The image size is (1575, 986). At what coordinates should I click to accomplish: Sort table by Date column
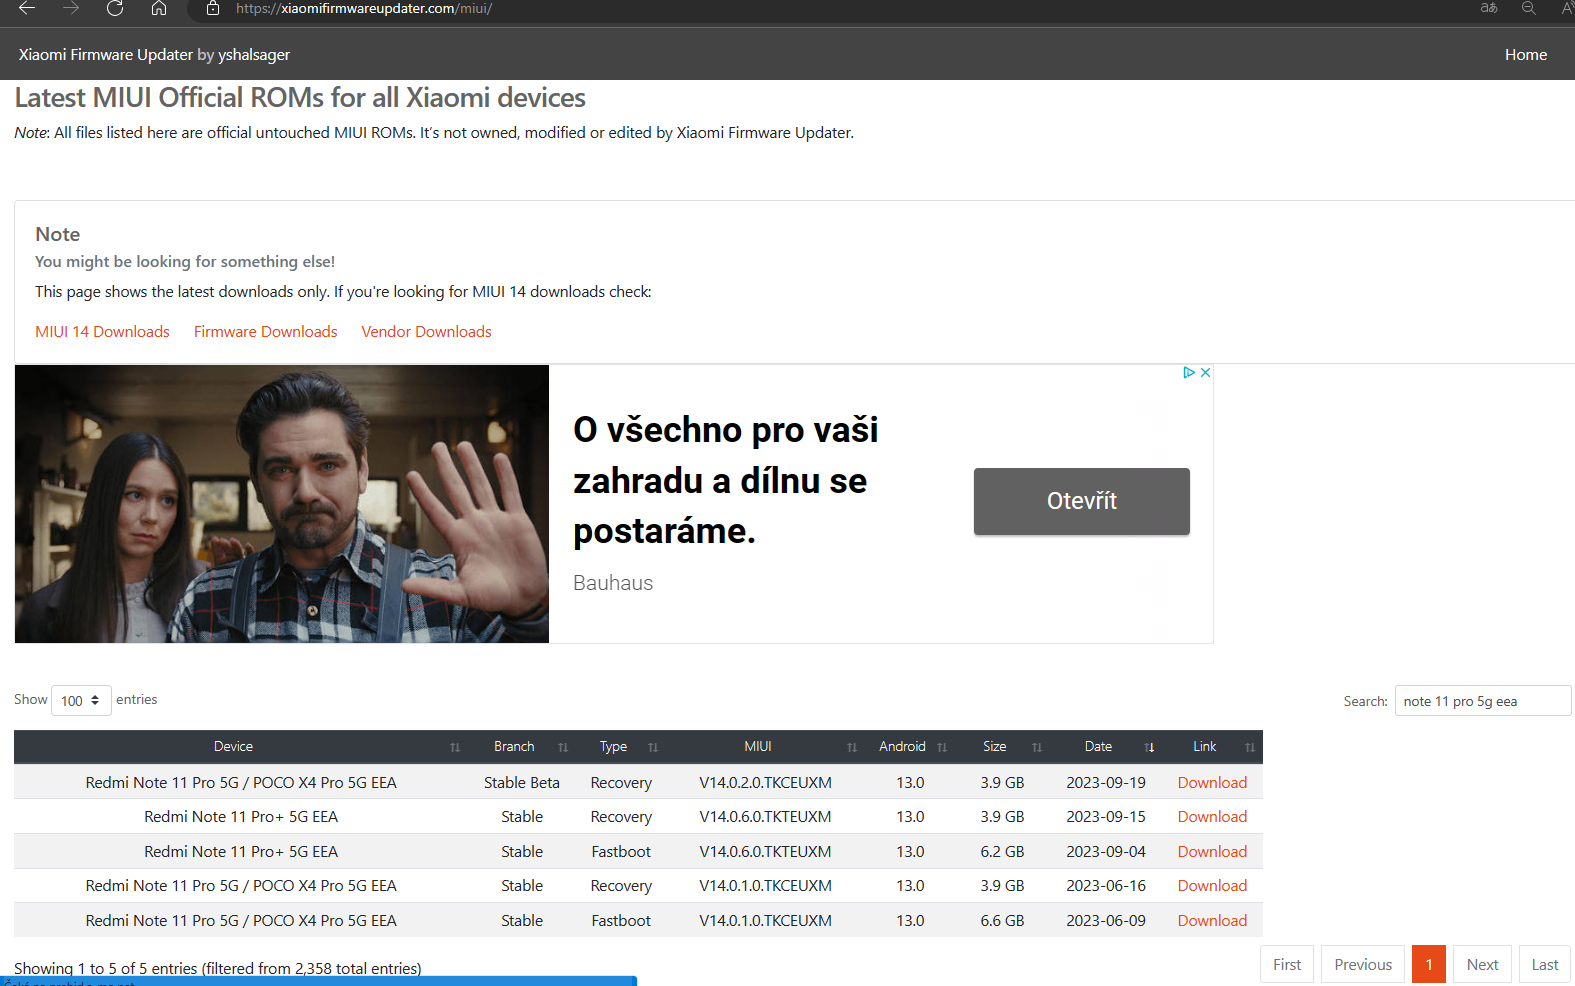[1098, 747]
